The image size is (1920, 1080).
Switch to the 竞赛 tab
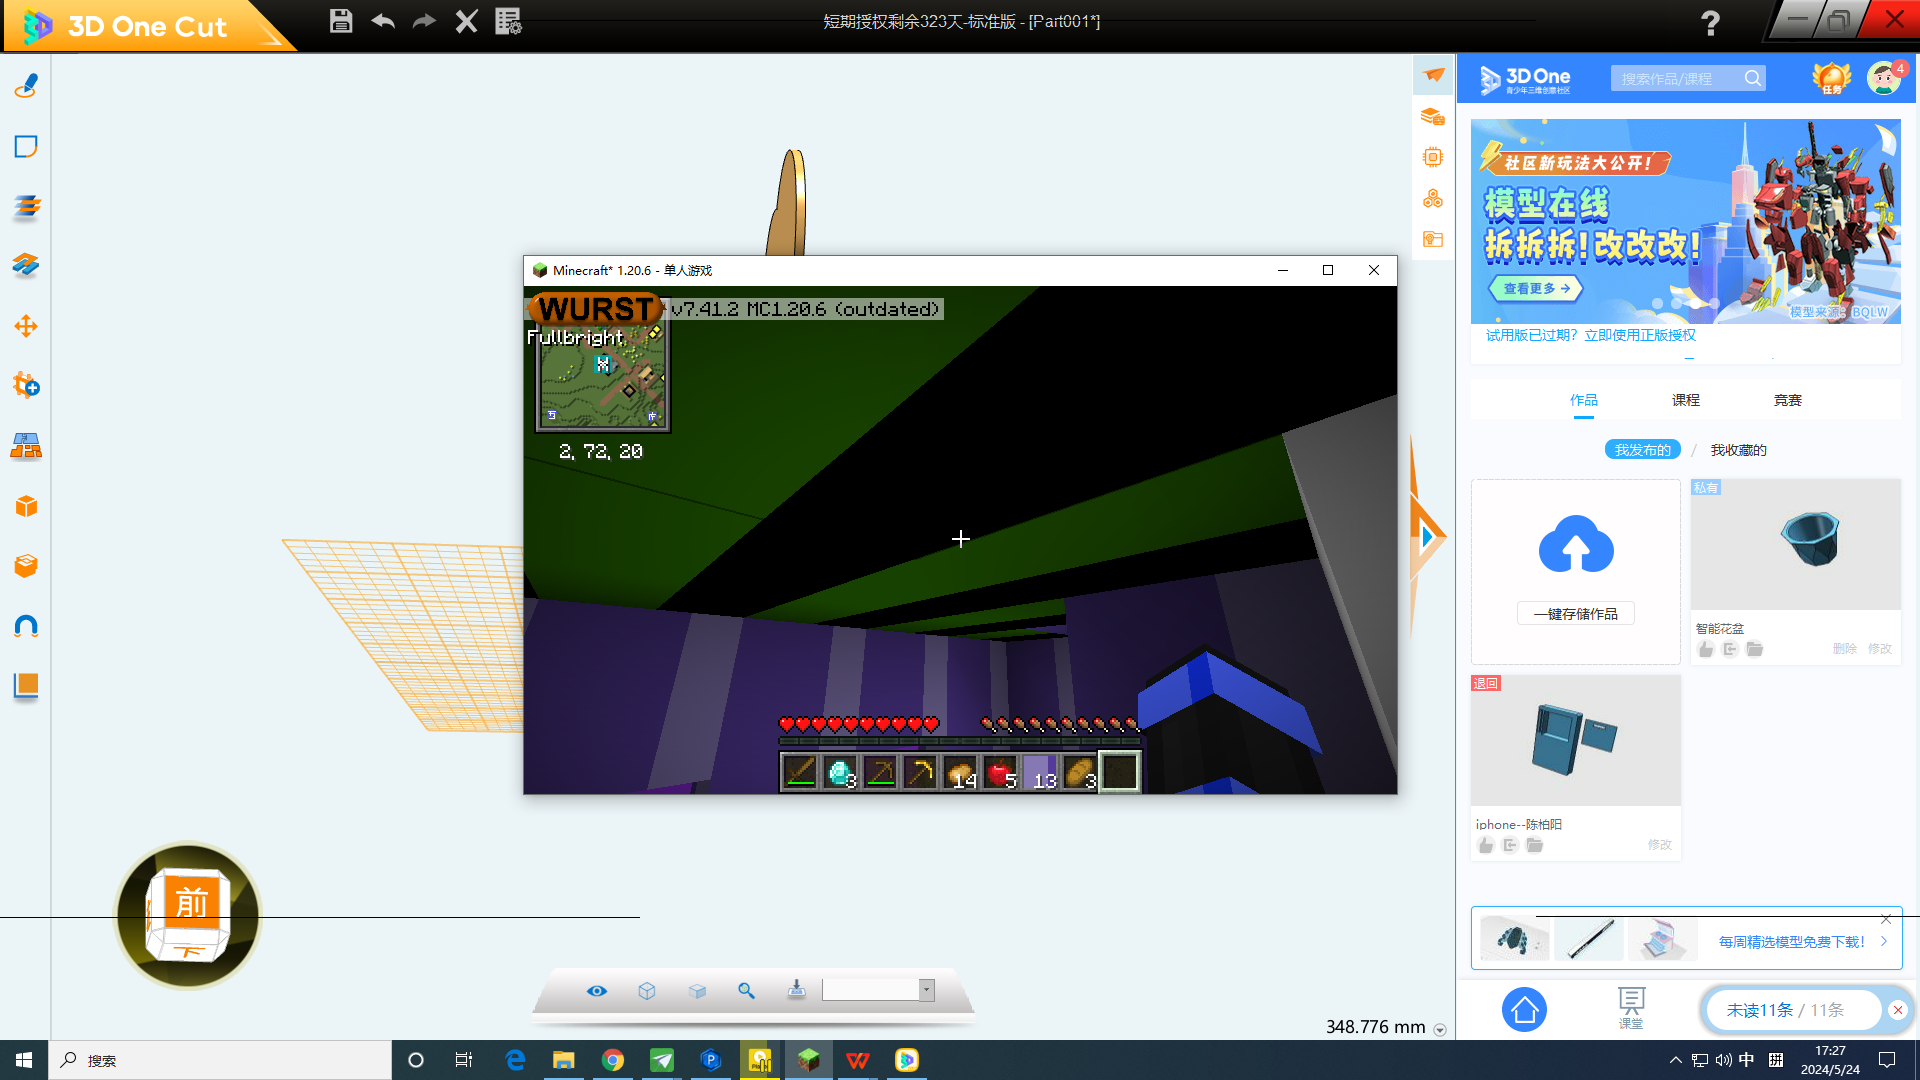click(x=1787, y=400)
